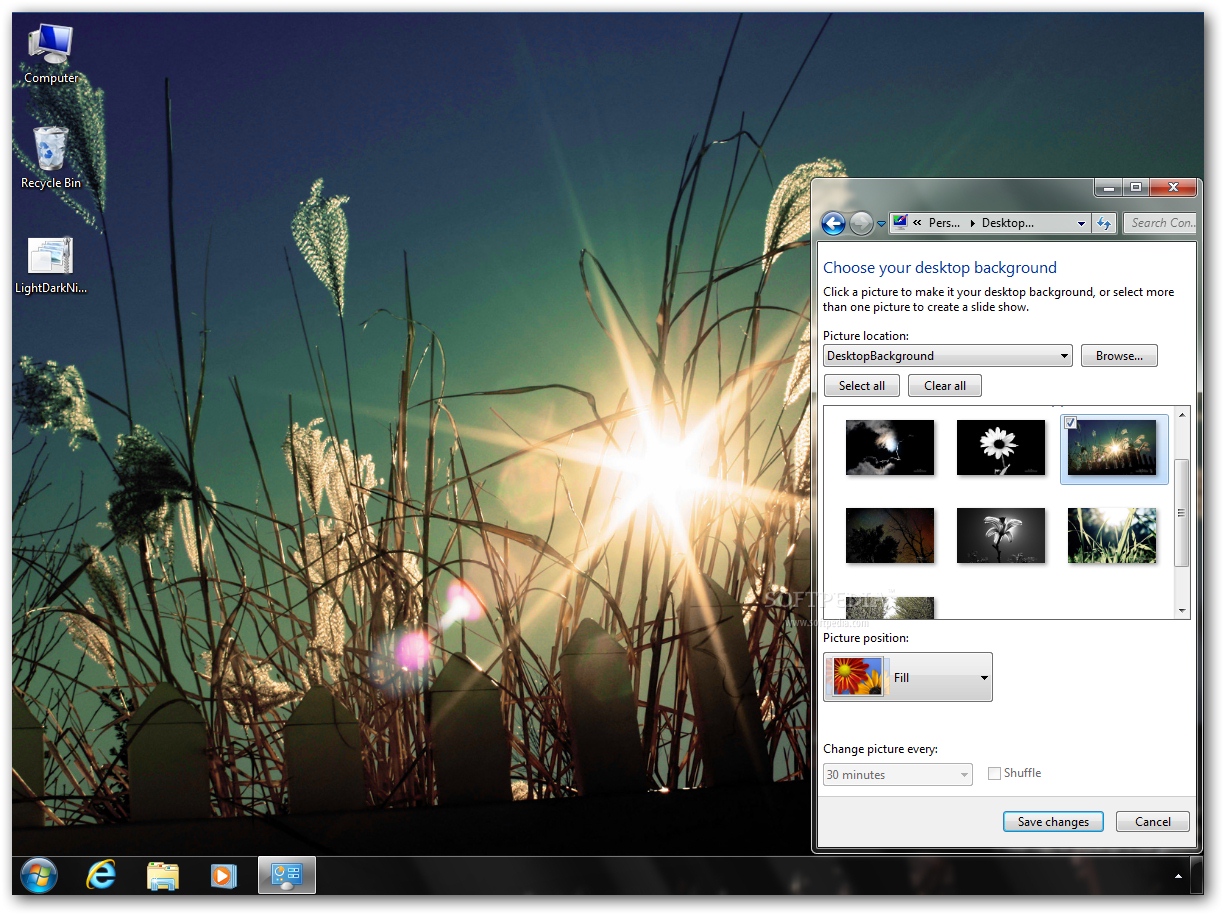Open the Recycle Bin icon
The height and width of the screenshot is (915, 1224).
point(51,158)
